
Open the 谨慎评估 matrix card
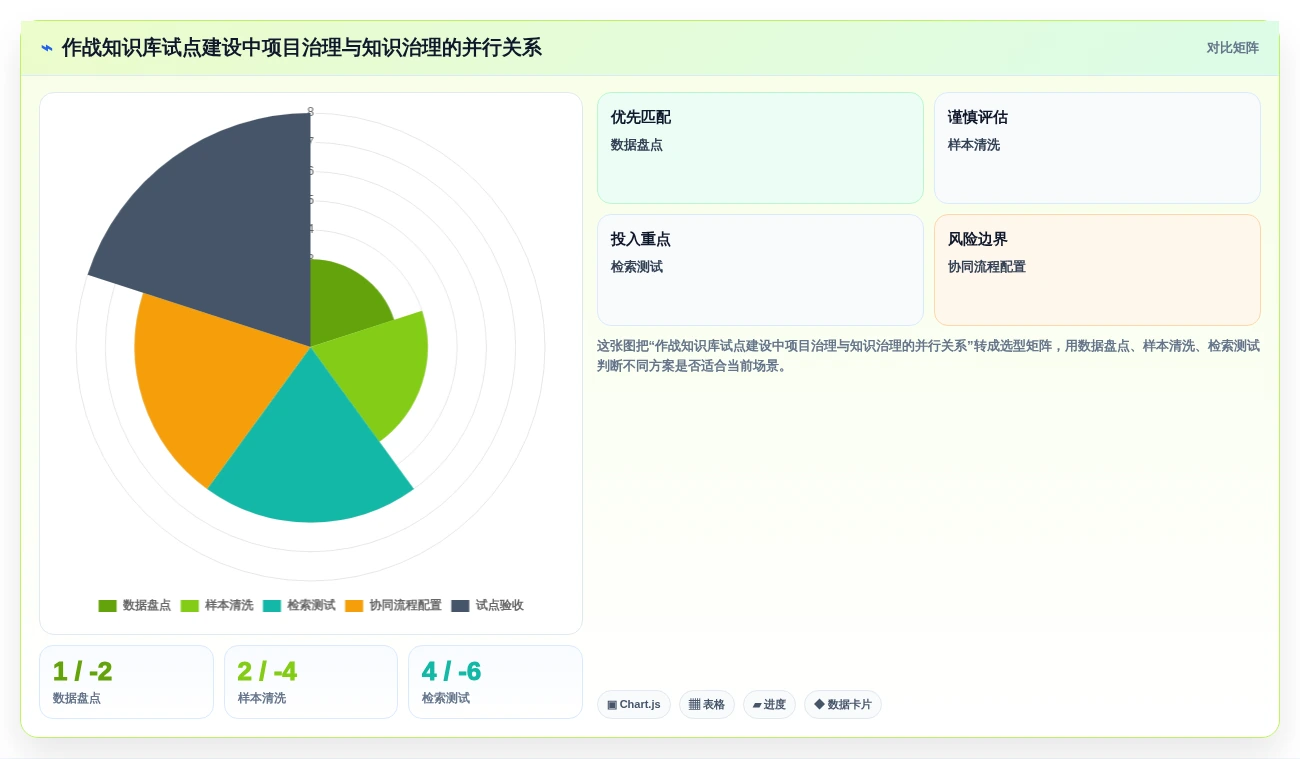(1097, 148)
